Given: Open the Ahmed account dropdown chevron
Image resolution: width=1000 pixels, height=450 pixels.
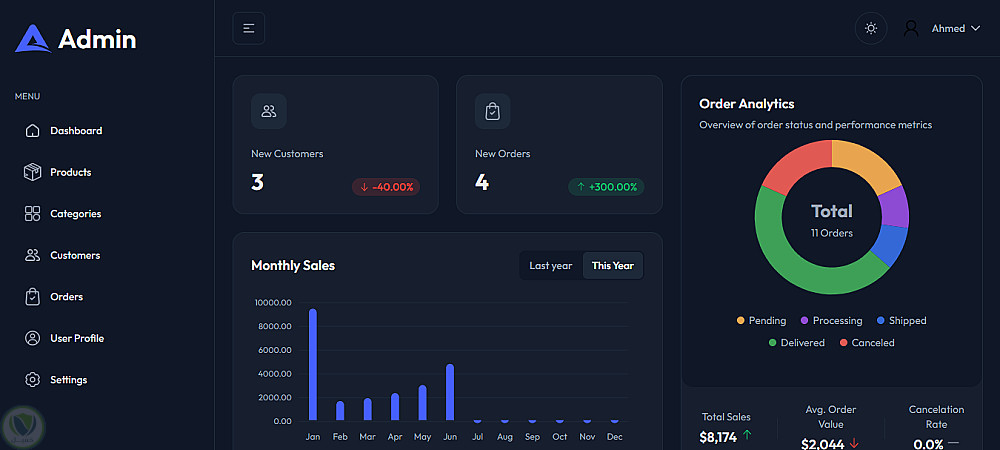Looking at the screenshot, I should 975,28.
